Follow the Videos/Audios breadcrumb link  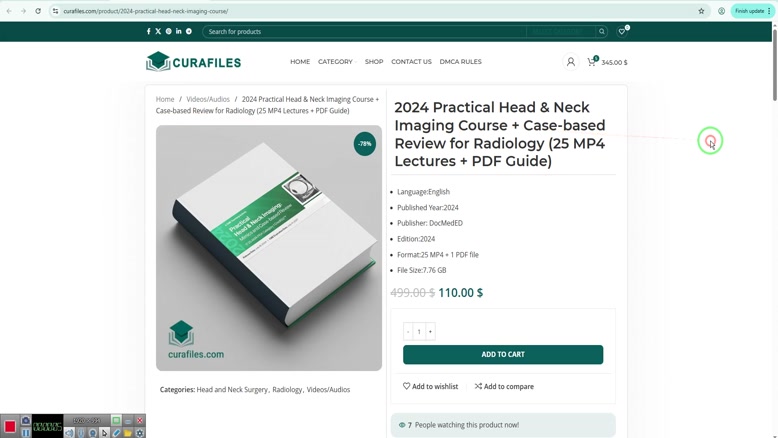click(208, 99)
